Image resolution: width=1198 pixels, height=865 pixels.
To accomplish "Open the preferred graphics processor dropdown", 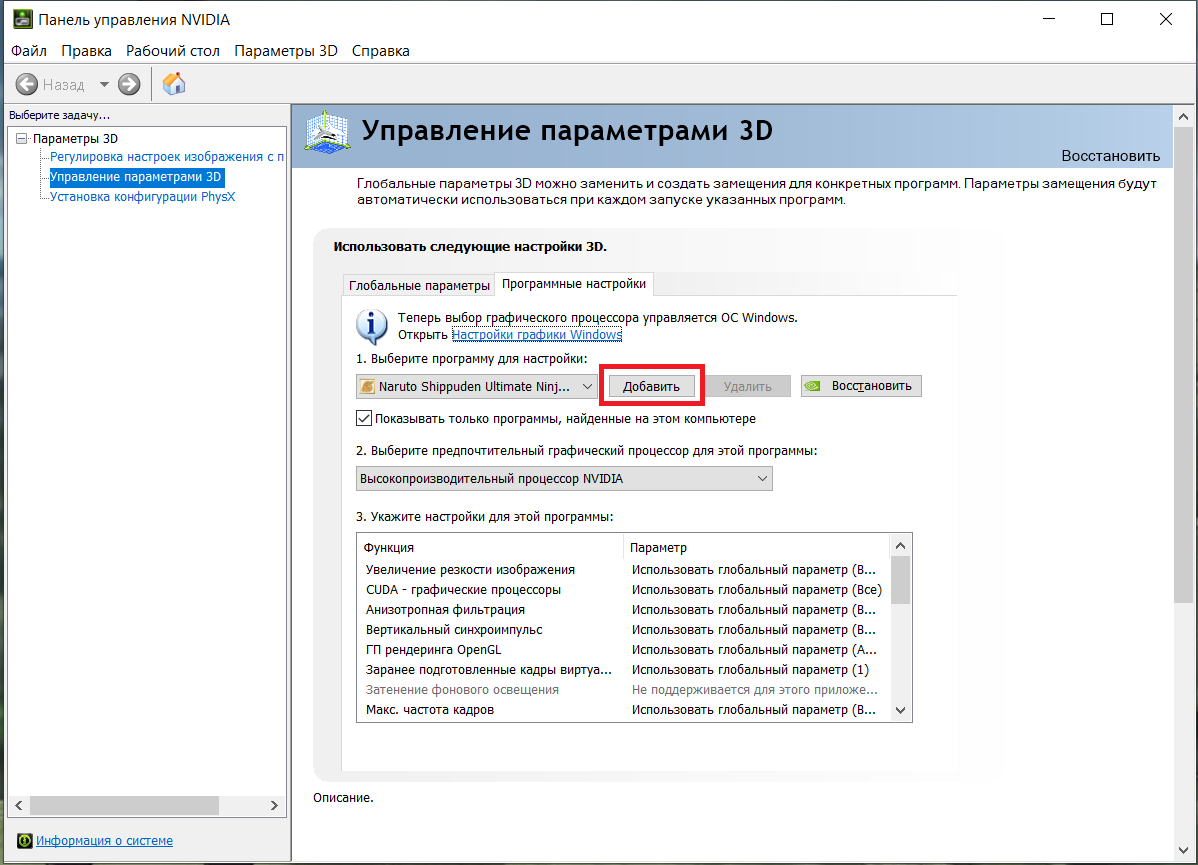I will click(564, 478).
